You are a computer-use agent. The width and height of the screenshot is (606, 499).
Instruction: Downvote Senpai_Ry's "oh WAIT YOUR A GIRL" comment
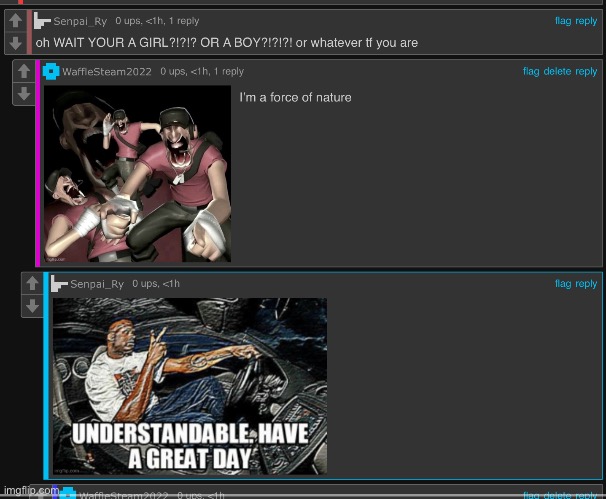[x=15, y=43]
